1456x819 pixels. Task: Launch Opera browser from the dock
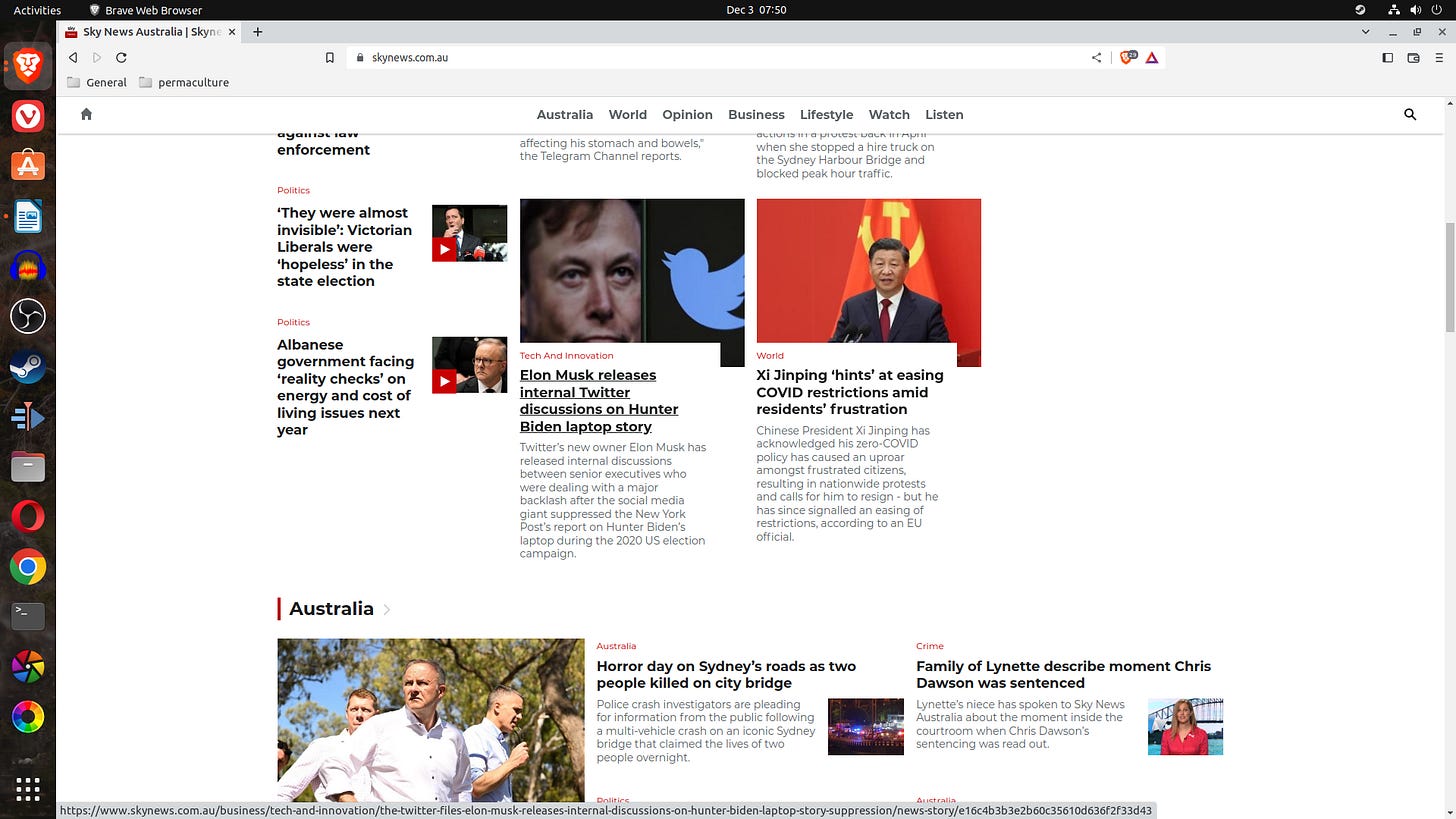pos(28,516)
